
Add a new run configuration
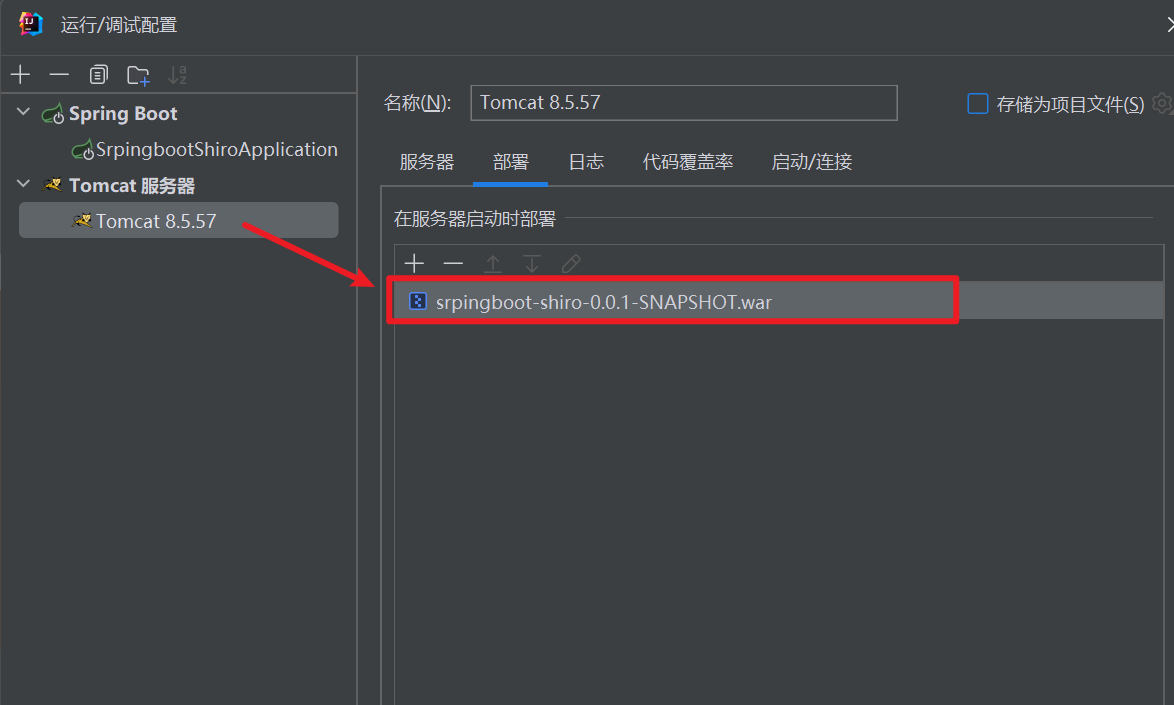(20, 75)
